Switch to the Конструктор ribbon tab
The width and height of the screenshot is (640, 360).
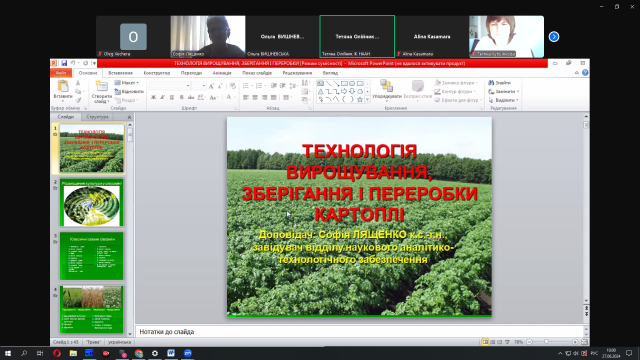157,73
